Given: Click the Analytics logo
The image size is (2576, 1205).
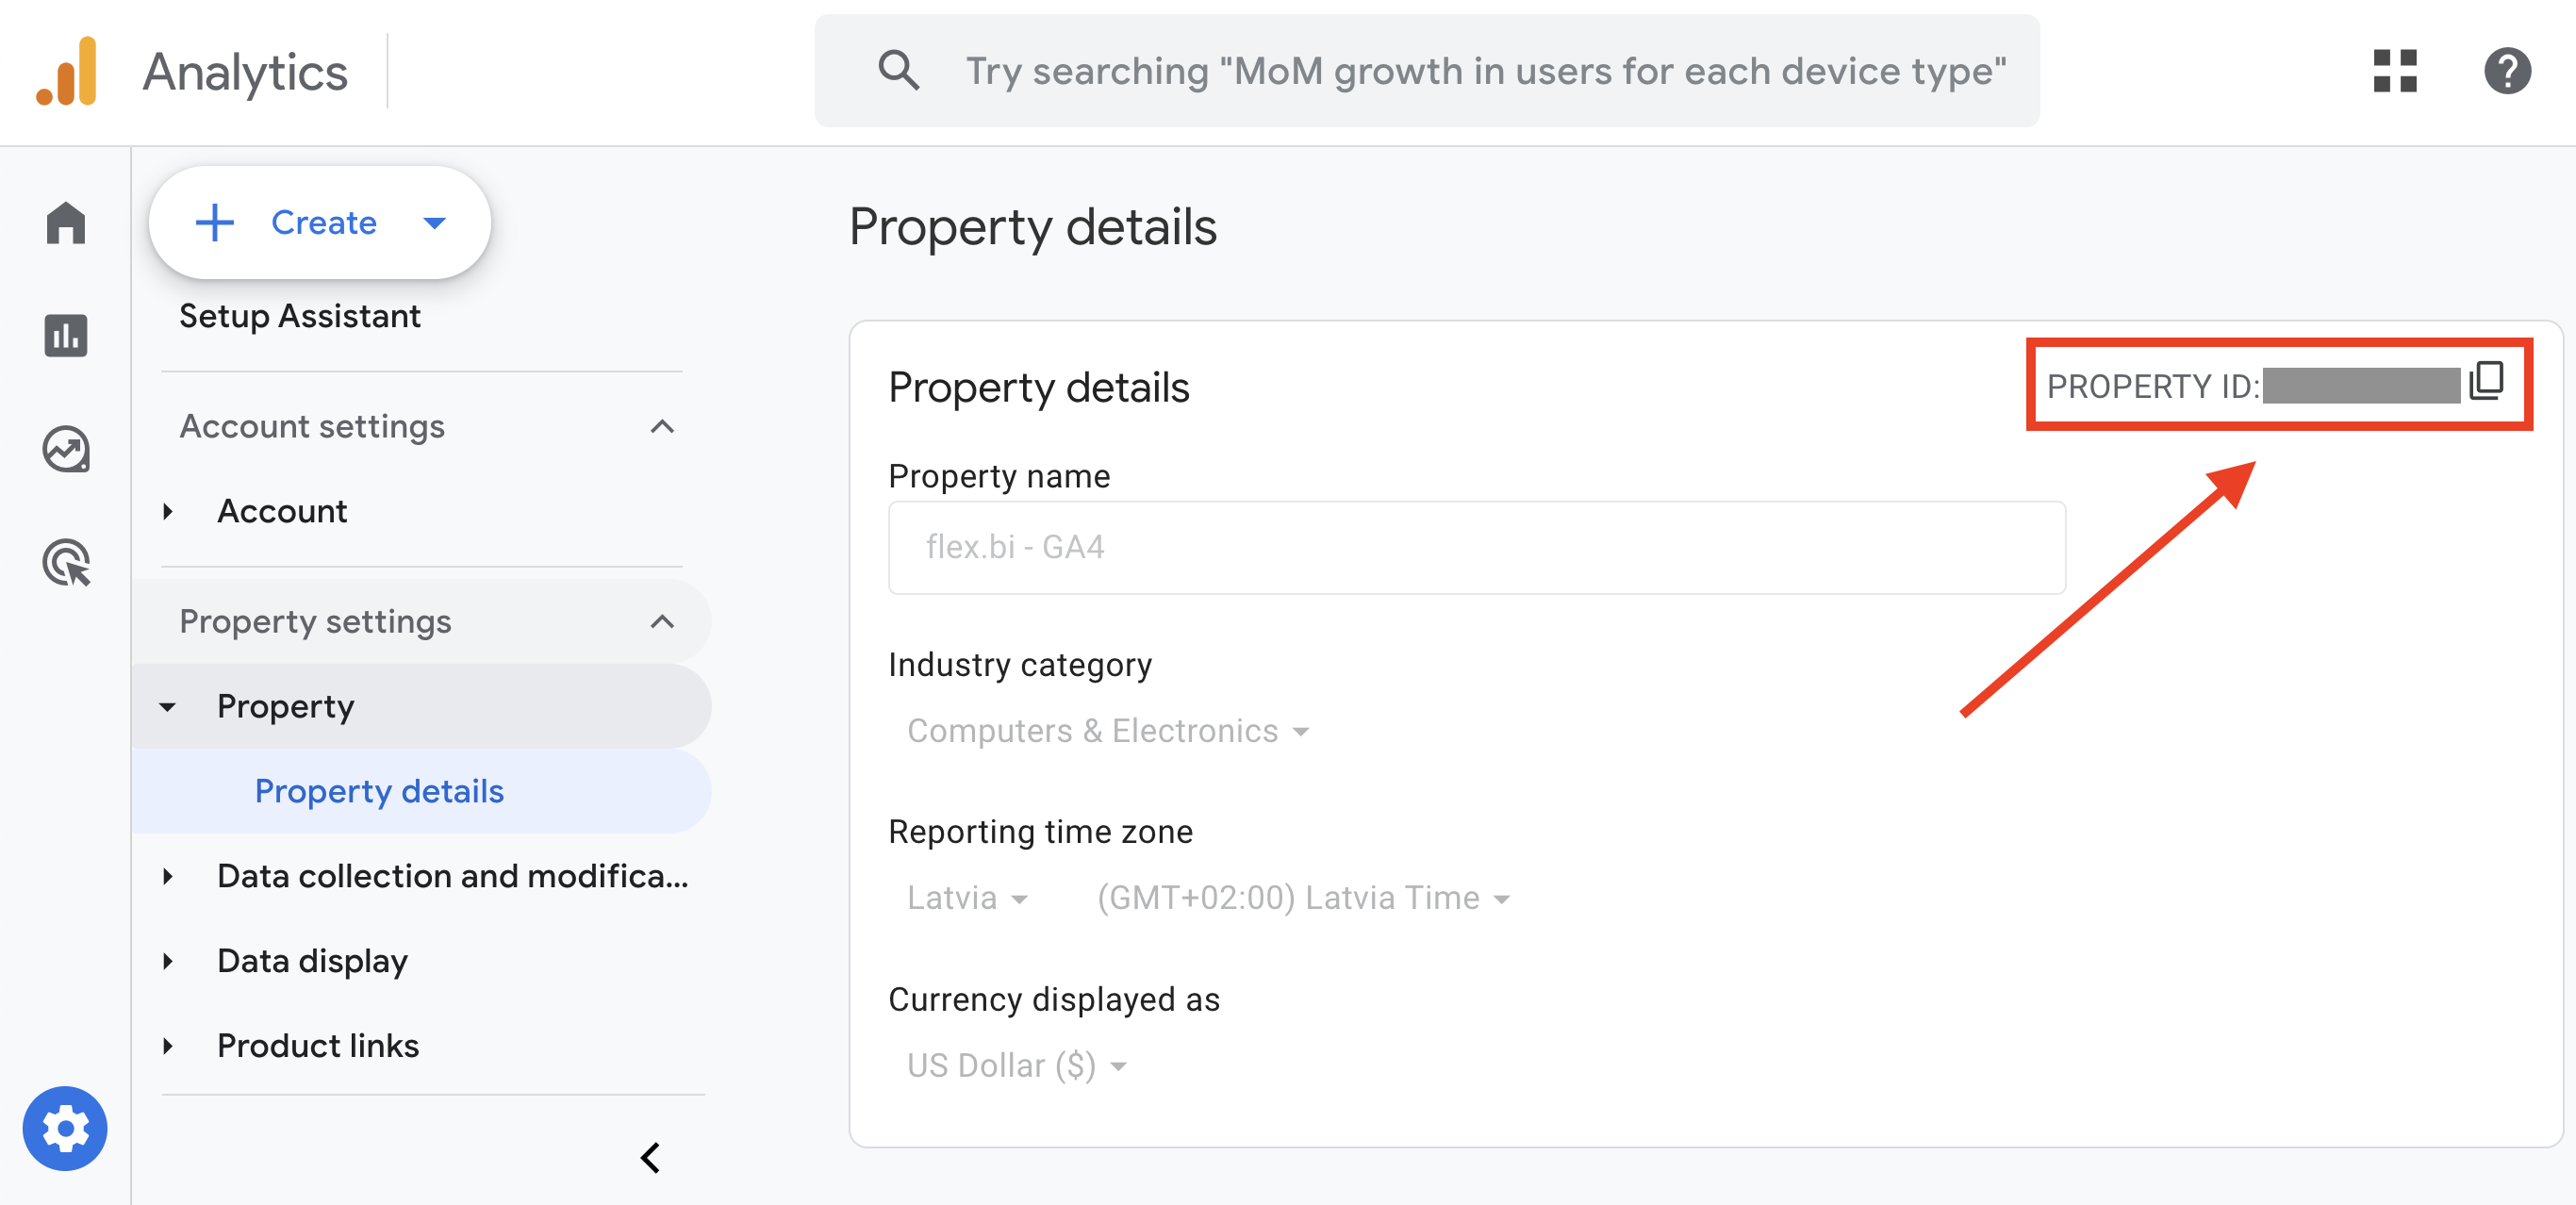Looking at the screenshot, I should pyautogui.click(x=66, y=71).
